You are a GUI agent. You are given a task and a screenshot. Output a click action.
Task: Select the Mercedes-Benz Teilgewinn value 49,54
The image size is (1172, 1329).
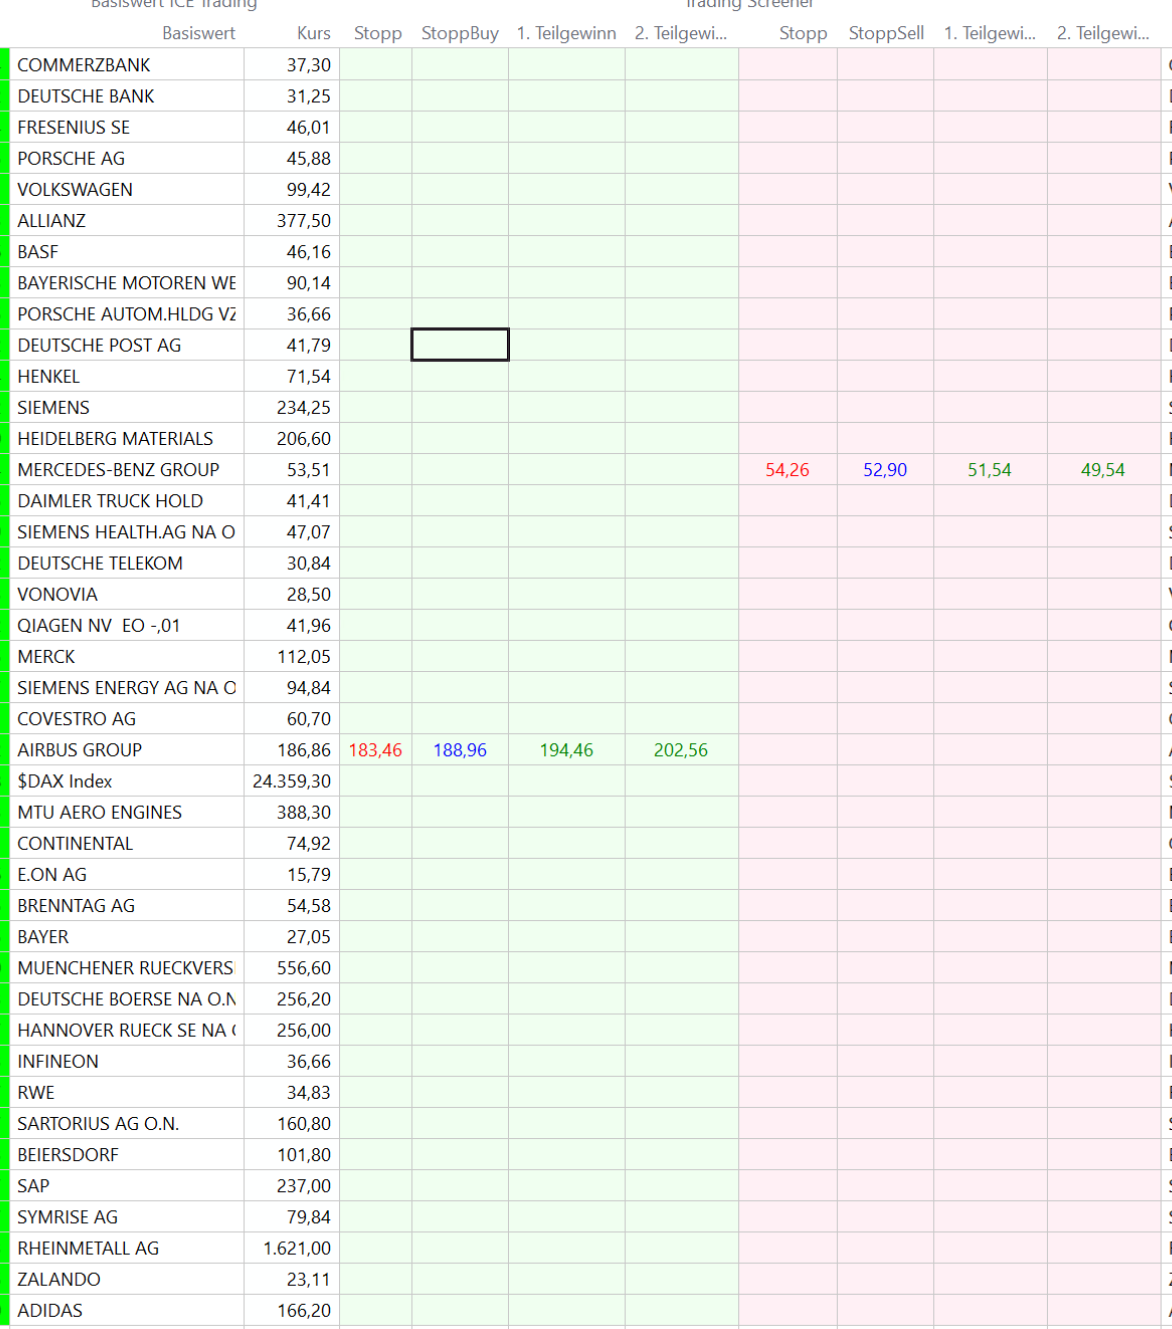[x=1102, y=470]
